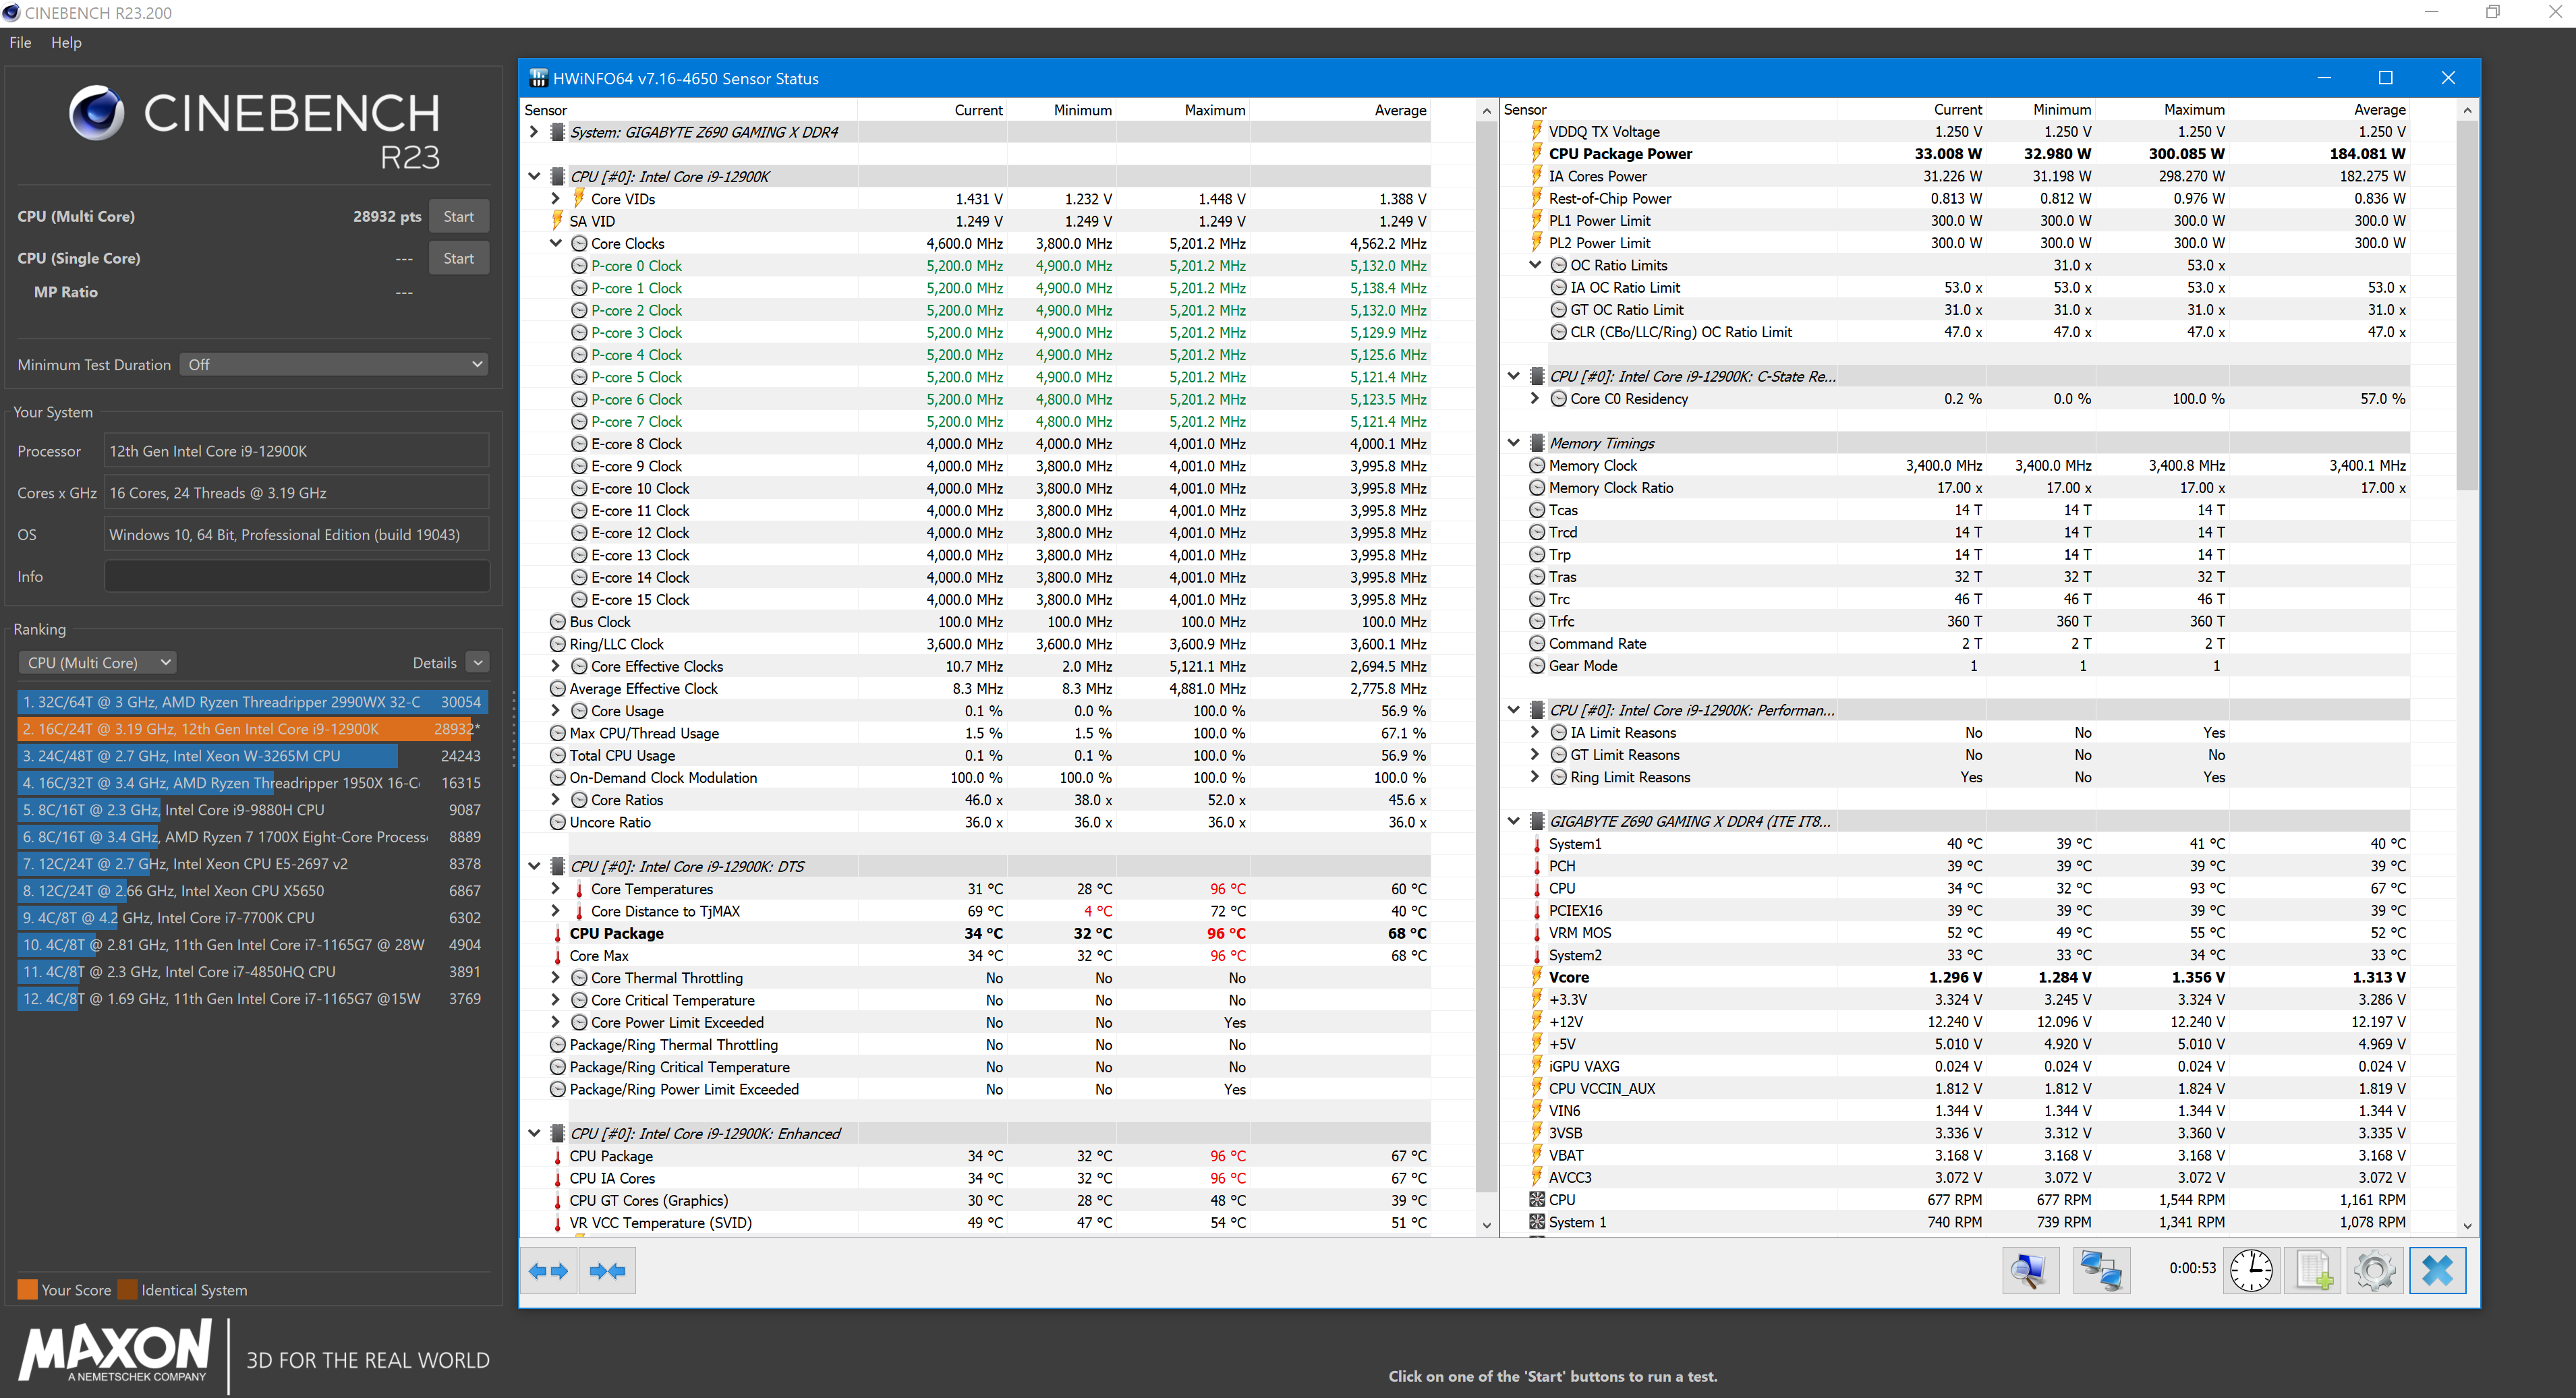Start logging with the sheet-plus icon
Screen dimensions: 2576x1398
[2313, 1270]
